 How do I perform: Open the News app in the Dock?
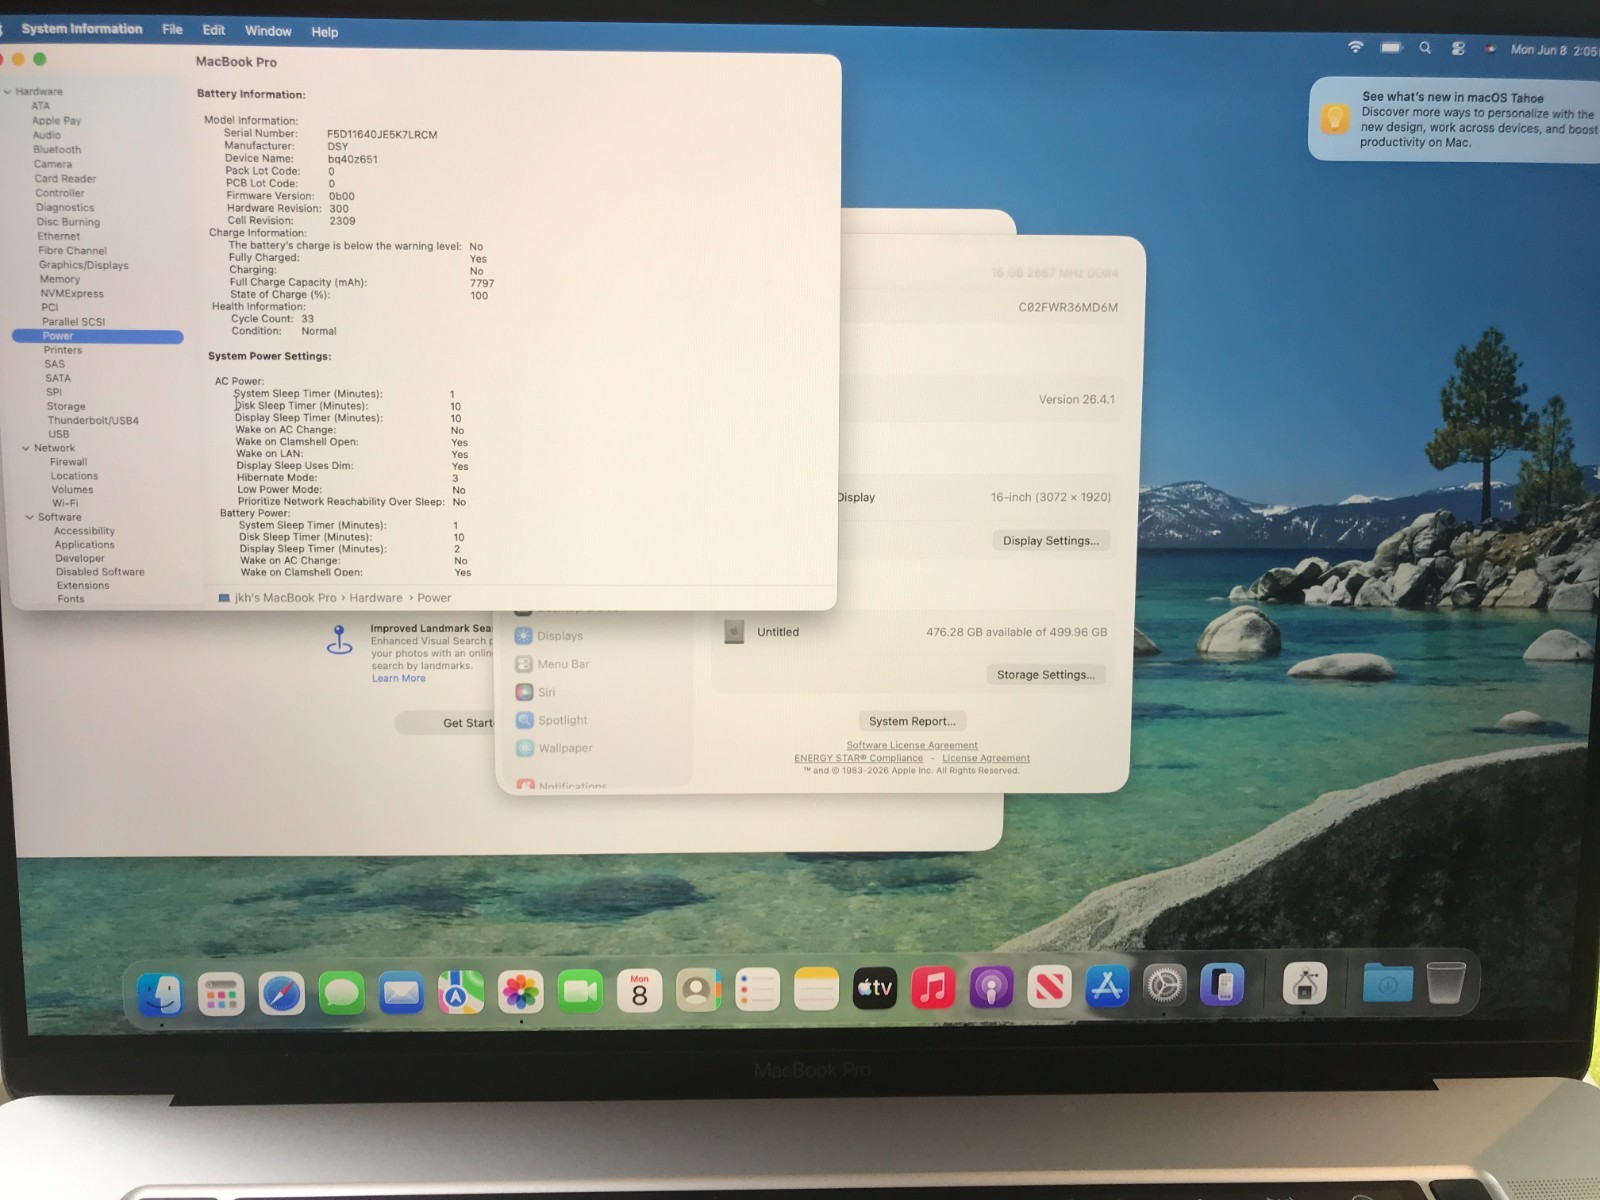[1049, 987]
